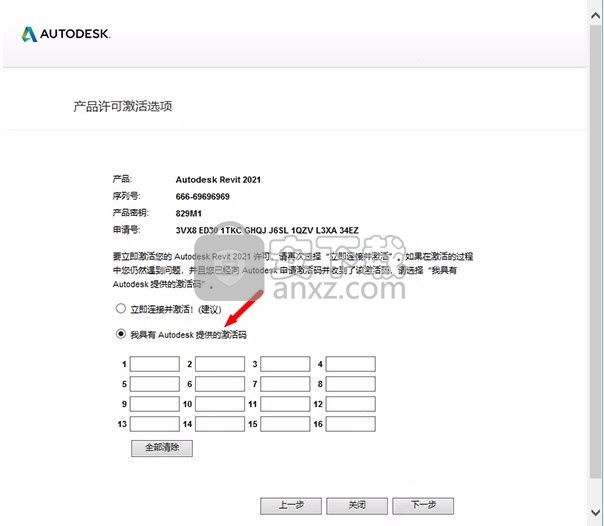
Task: Click the product key 829M1
Action: (x=188, y=213)
